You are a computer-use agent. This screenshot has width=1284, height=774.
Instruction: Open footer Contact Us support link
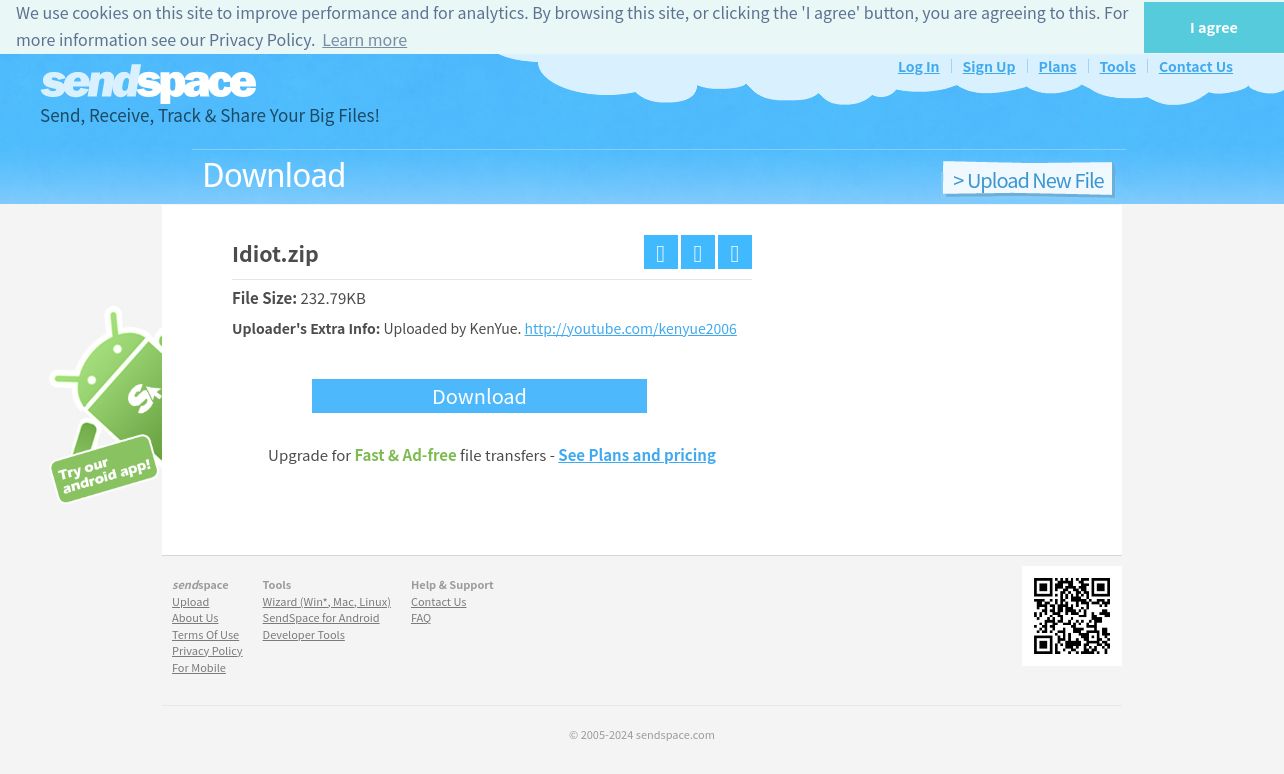[x=439, y=602]
